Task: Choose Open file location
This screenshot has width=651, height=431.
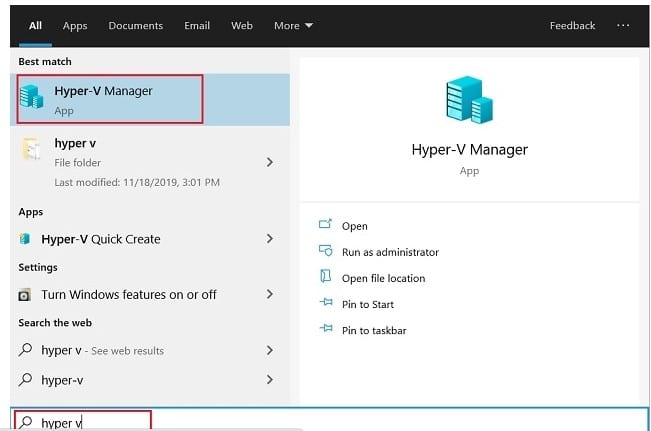Action: click(384, 278)
